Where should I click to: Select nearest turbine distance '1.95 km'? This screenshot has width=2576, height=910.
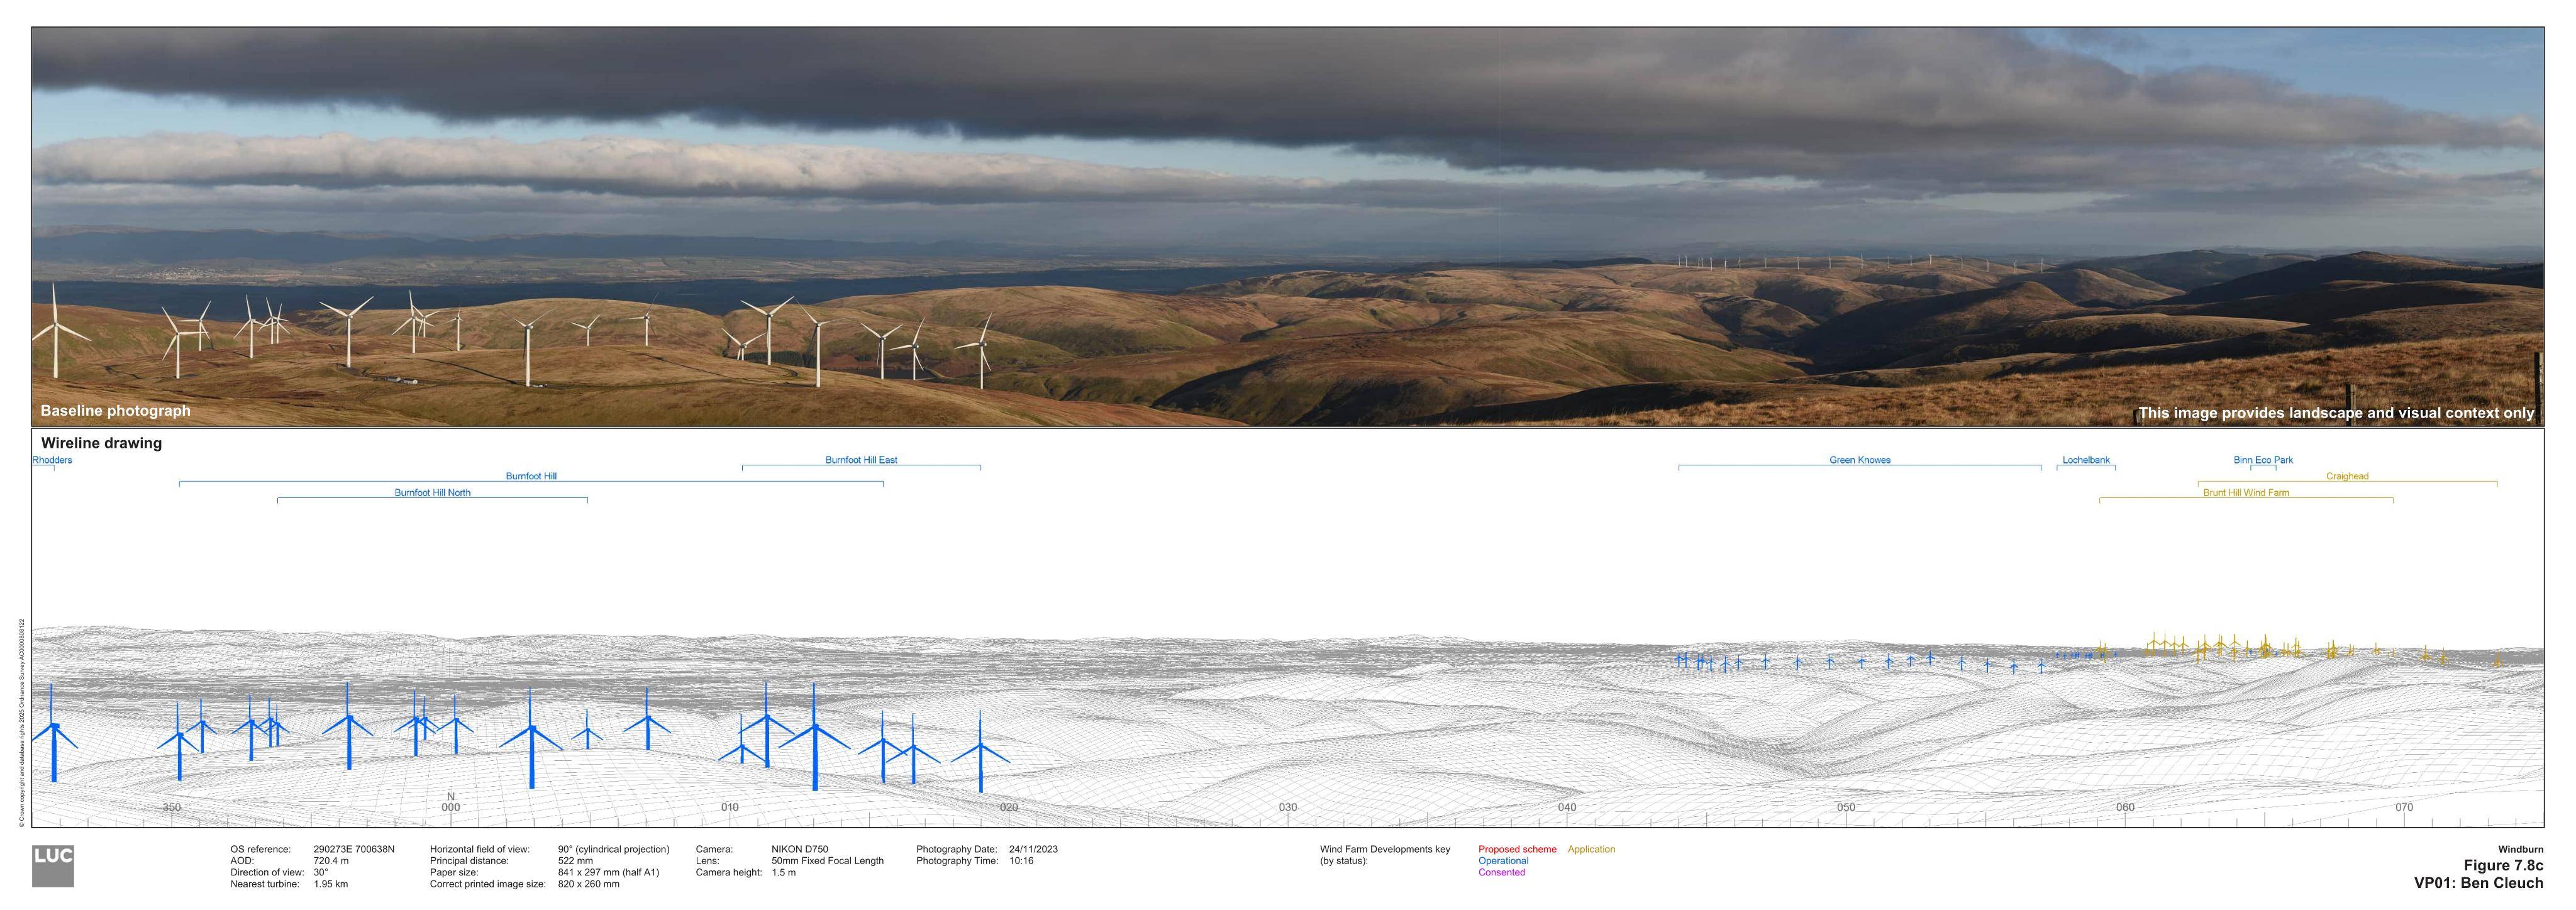pos(331,884)
